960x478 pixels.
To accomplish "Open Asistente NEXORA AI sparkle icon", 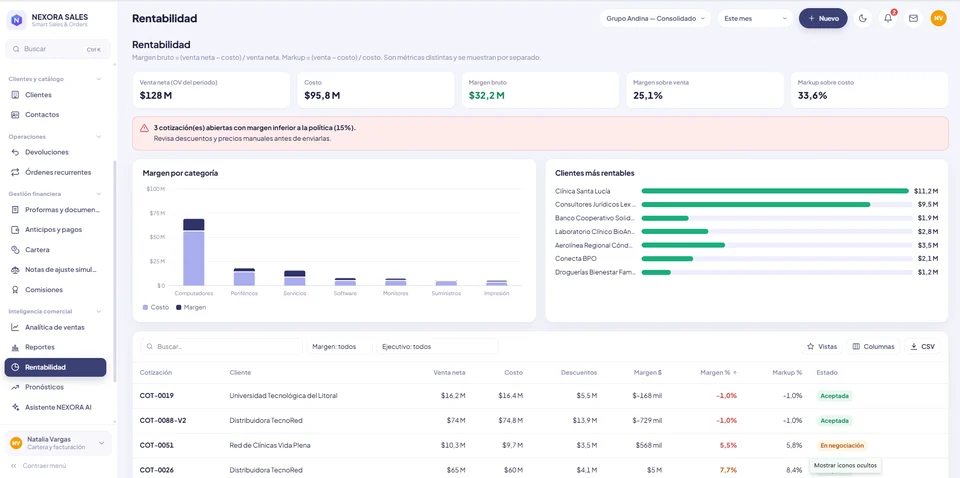I will (x=15, y=407).
